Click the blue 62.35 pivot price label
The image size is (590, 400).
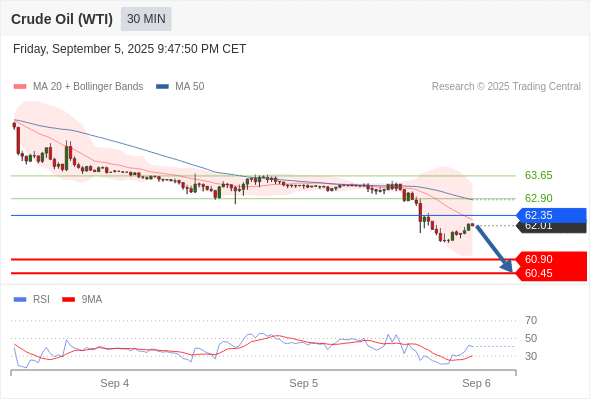coord(551,215)
